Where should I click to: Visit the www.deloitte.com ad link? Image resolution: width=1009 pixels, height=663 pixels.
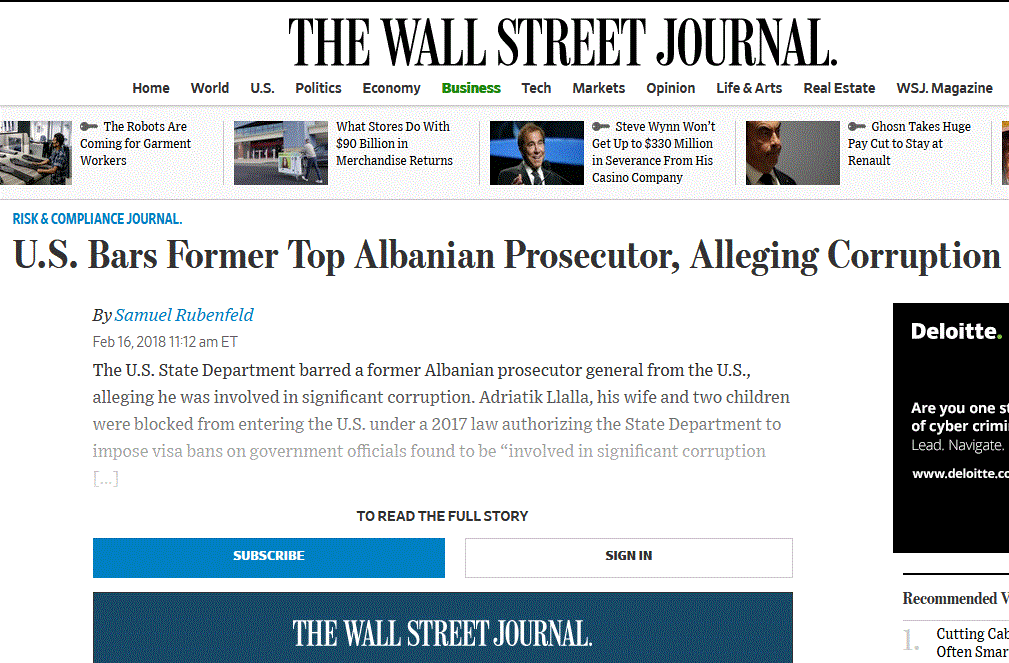click(960, 473)
